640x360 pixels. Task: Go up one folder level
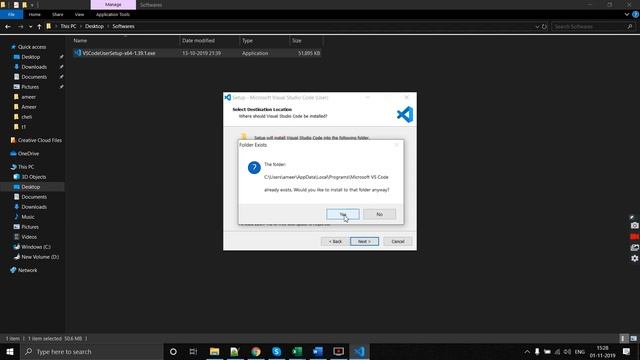[39, 27]
